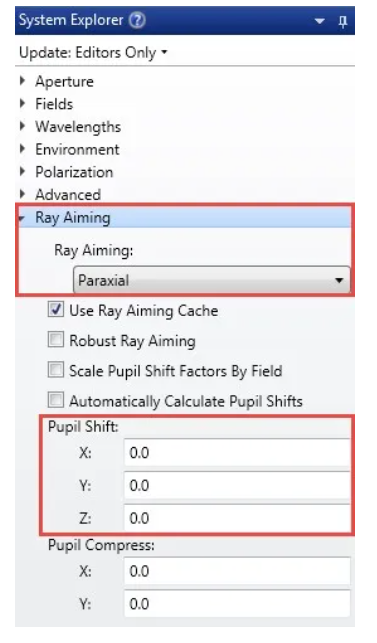Viewport: 377px width, 643px height.
Task: Select the Pupil Compress X field
Action: coord(237,571)
